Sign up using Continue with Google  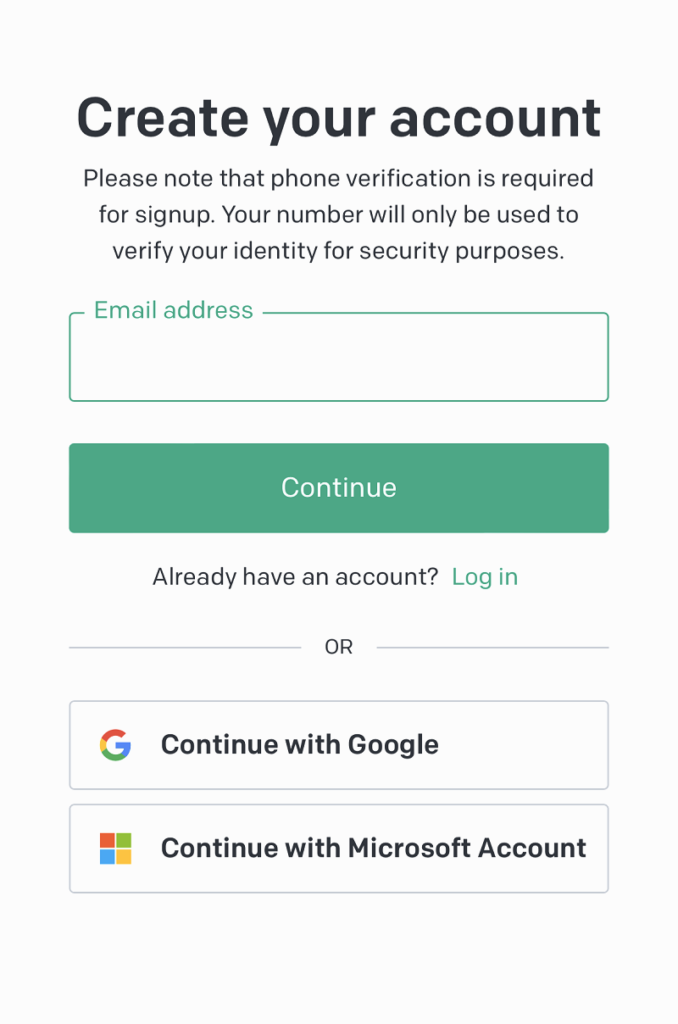click(x=338, y=745)
